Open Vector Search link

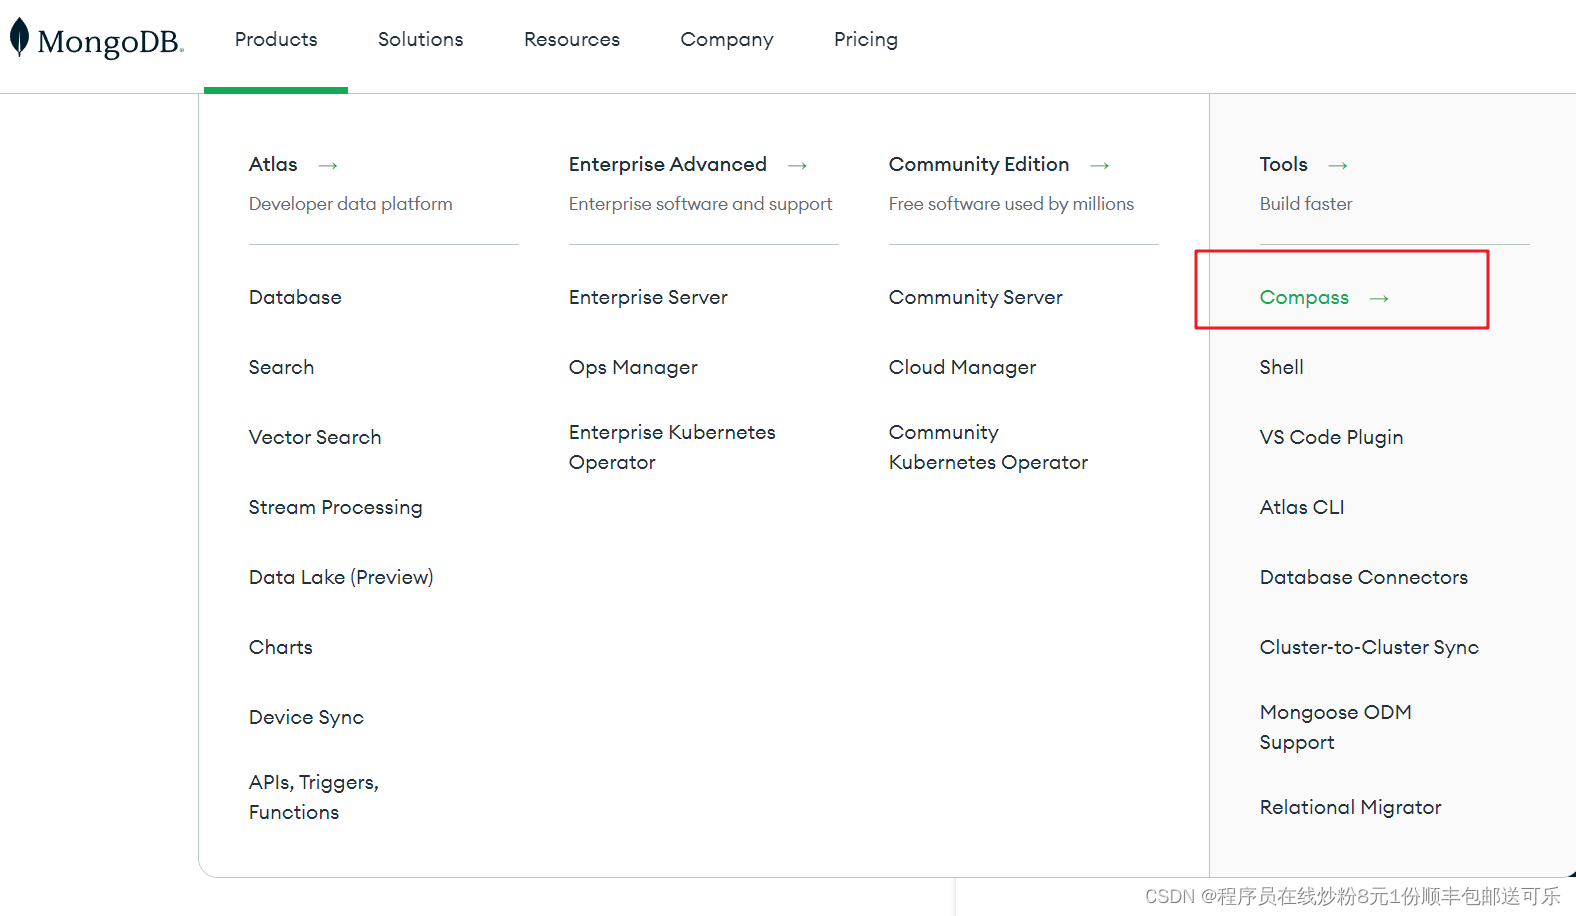point(315,437)
